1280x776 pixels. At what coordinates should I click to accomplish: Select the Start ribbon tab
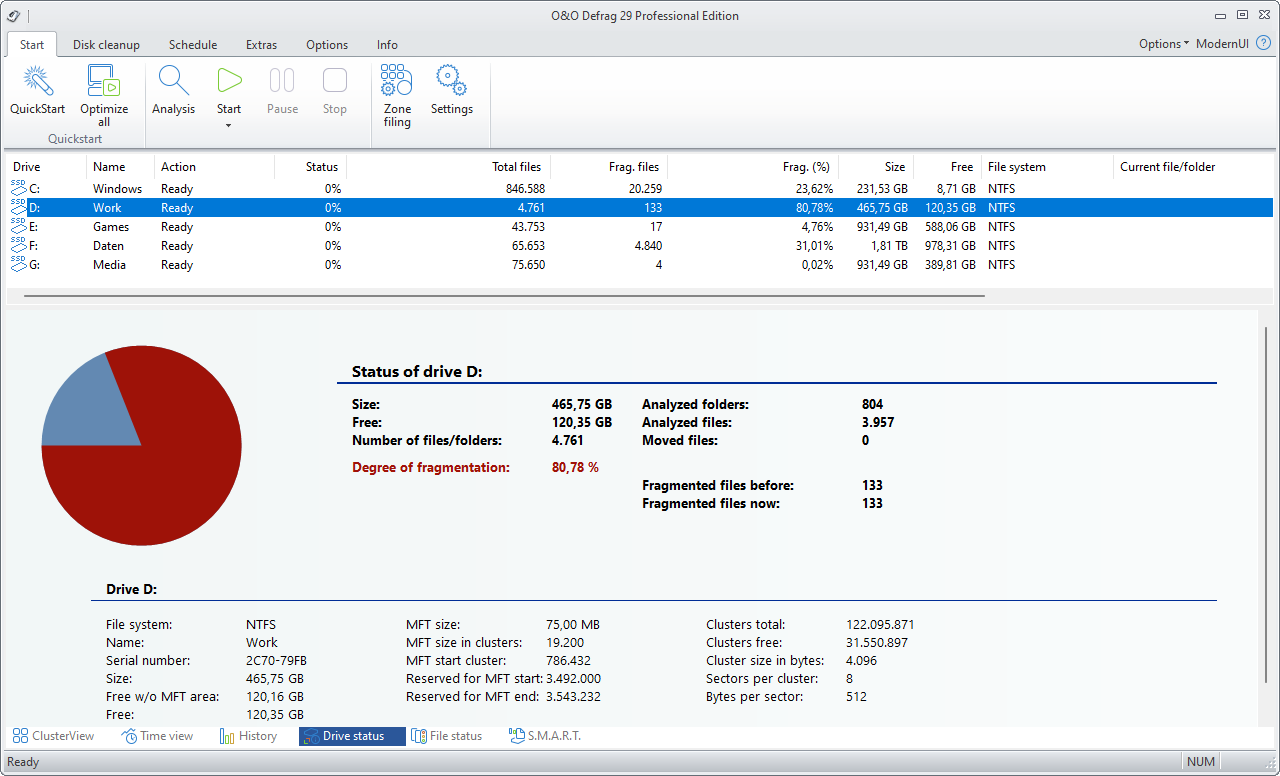point(32,45)
